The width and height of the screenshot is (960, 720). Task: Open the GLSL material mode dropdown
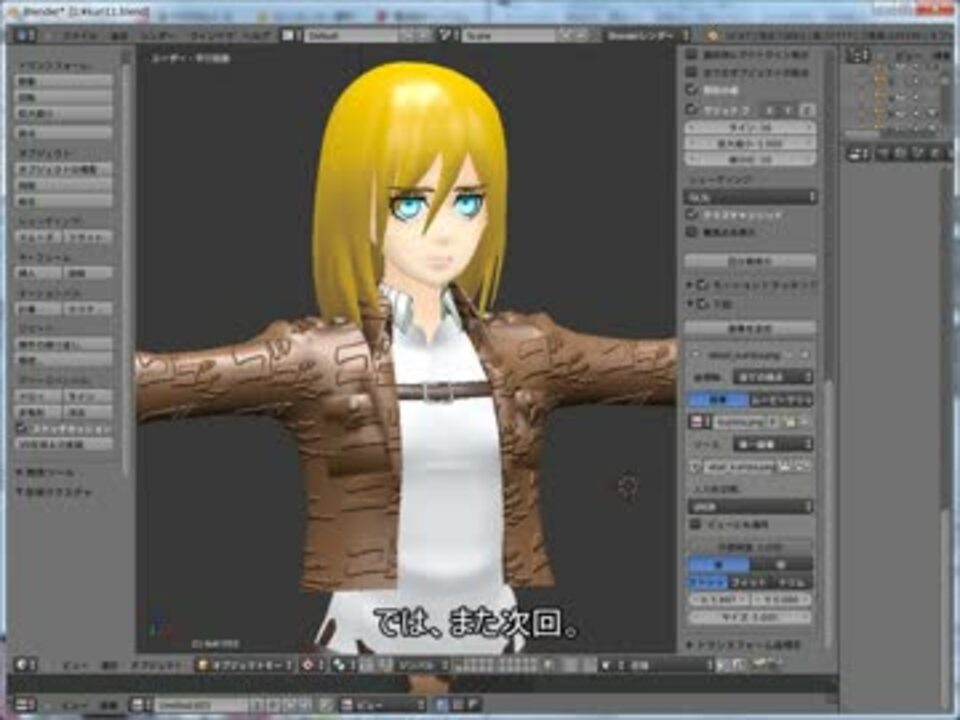click(x=751, y=197)
